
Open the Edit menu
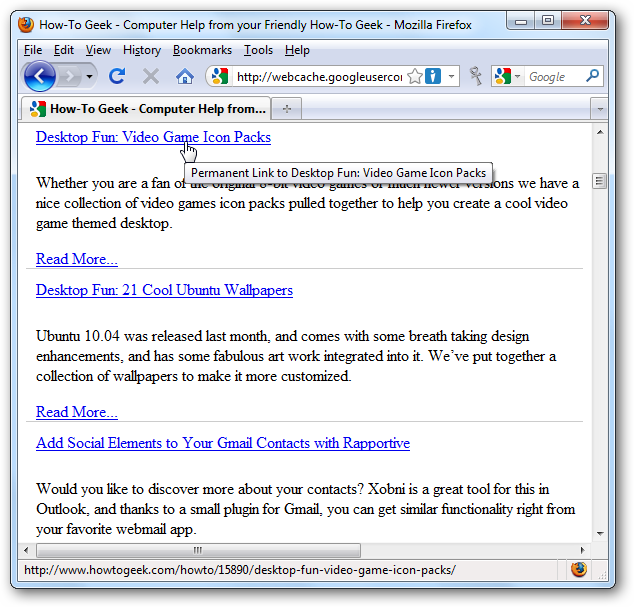pos(63,50)
